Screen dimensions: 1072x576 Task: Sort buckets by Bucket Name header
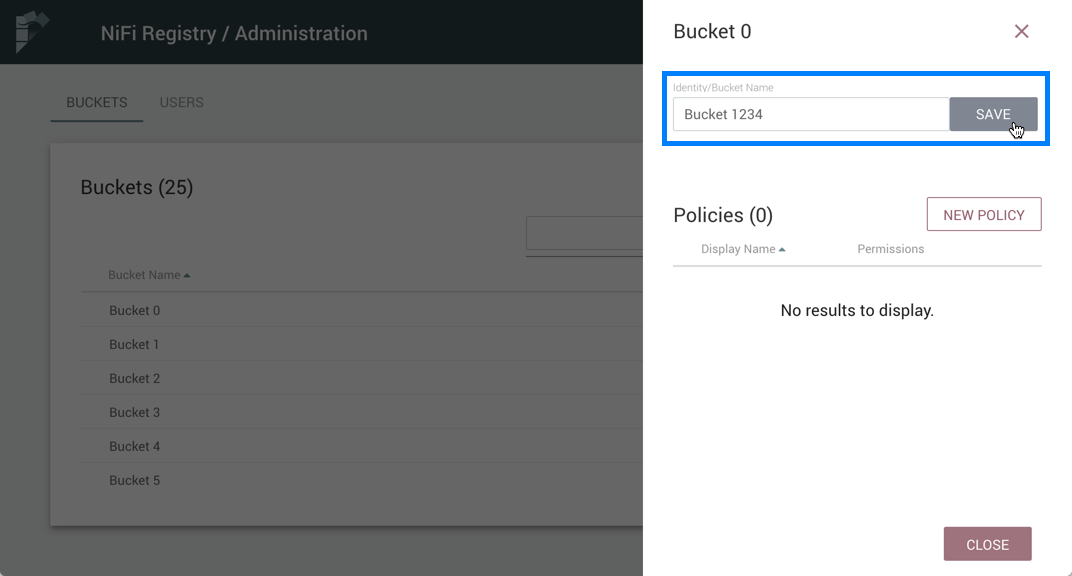click(x=148, y=275)
